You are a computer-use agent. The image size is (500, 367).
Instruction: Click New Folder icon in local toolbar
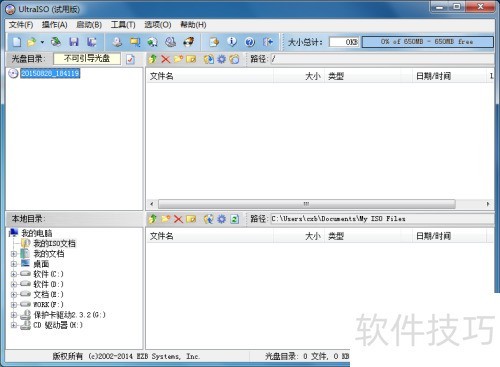[x=165, y=219]
